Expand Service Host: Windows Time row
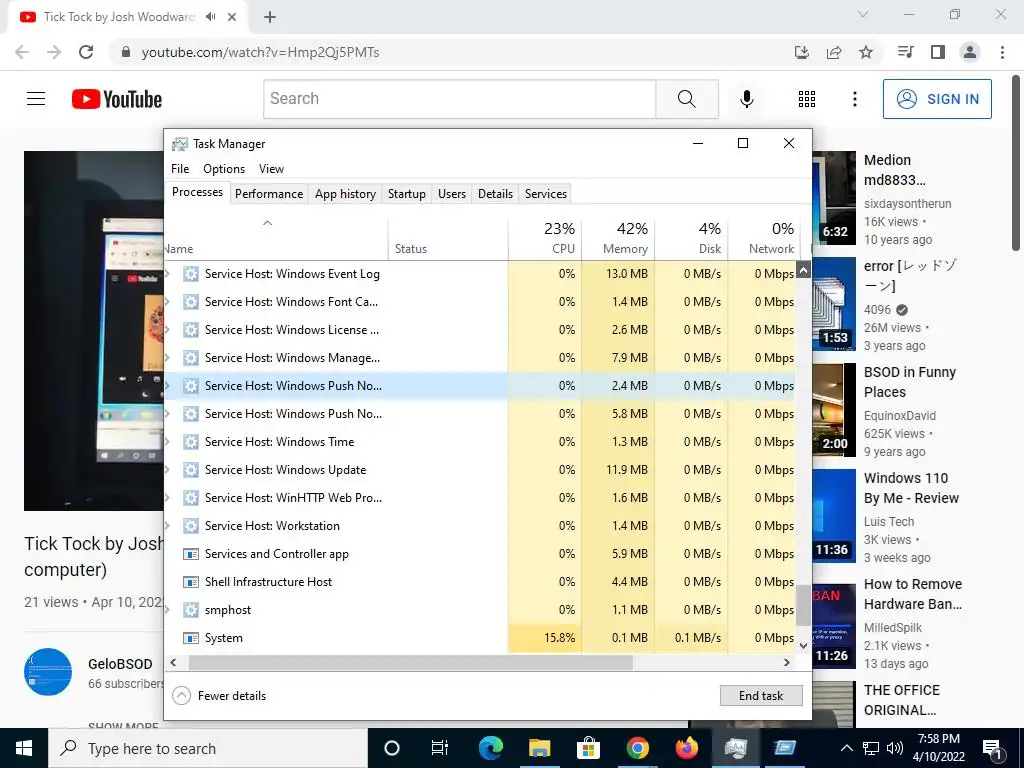1024x768 pixels. pos(168,441)
